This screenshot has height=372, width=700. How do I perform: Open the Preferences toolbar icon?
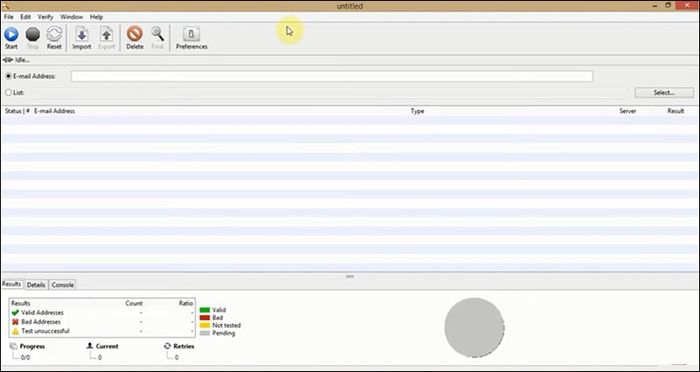pos(191,34)
